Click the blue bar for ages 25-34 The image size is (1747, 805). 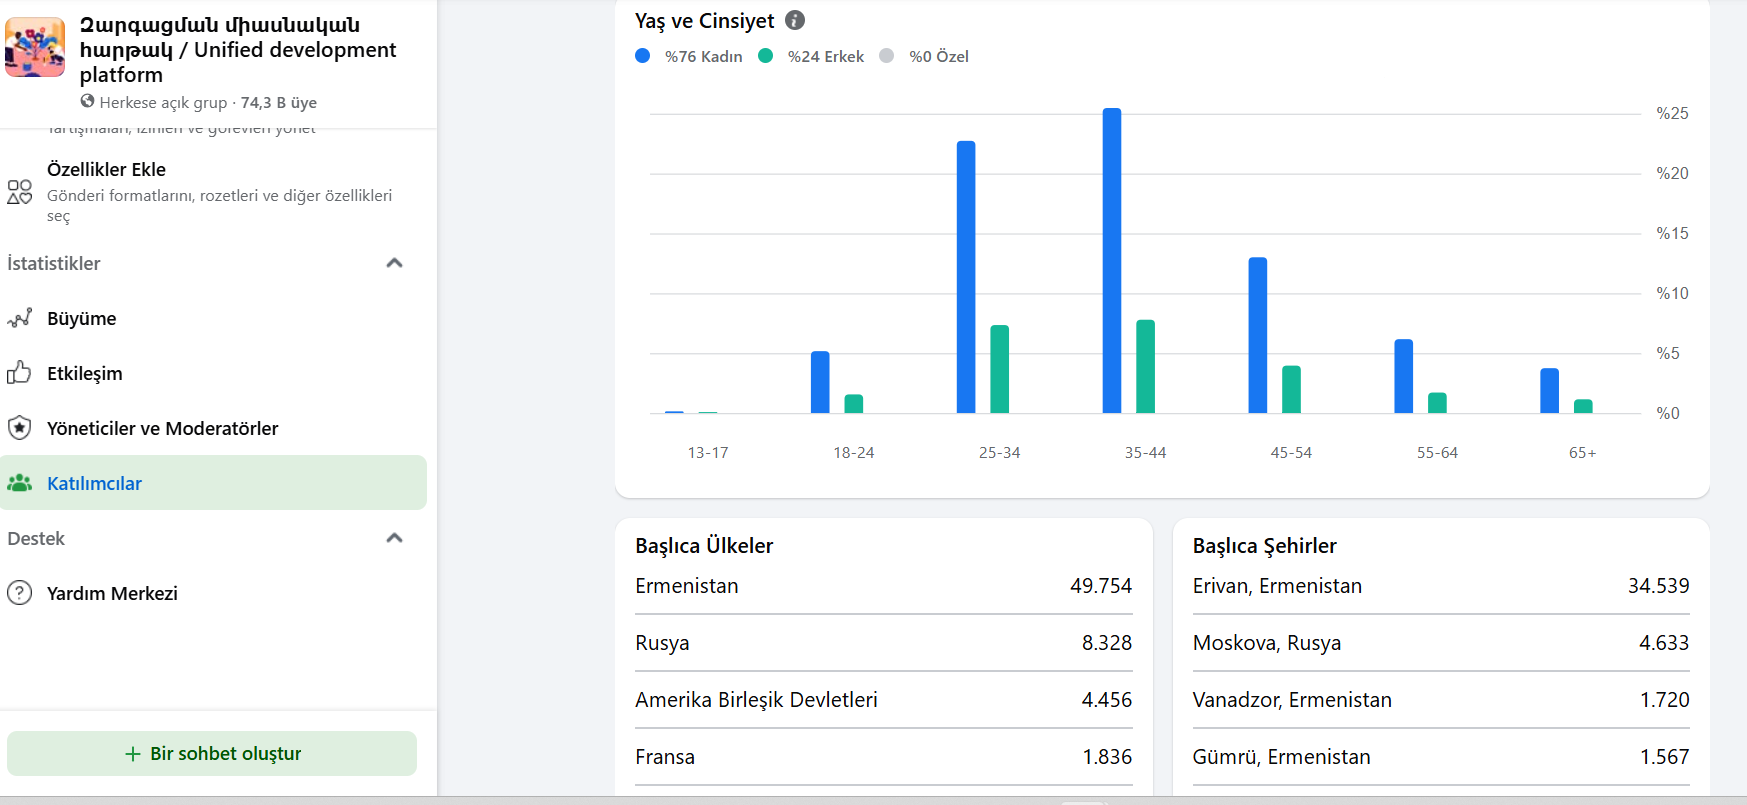(966, 277)
